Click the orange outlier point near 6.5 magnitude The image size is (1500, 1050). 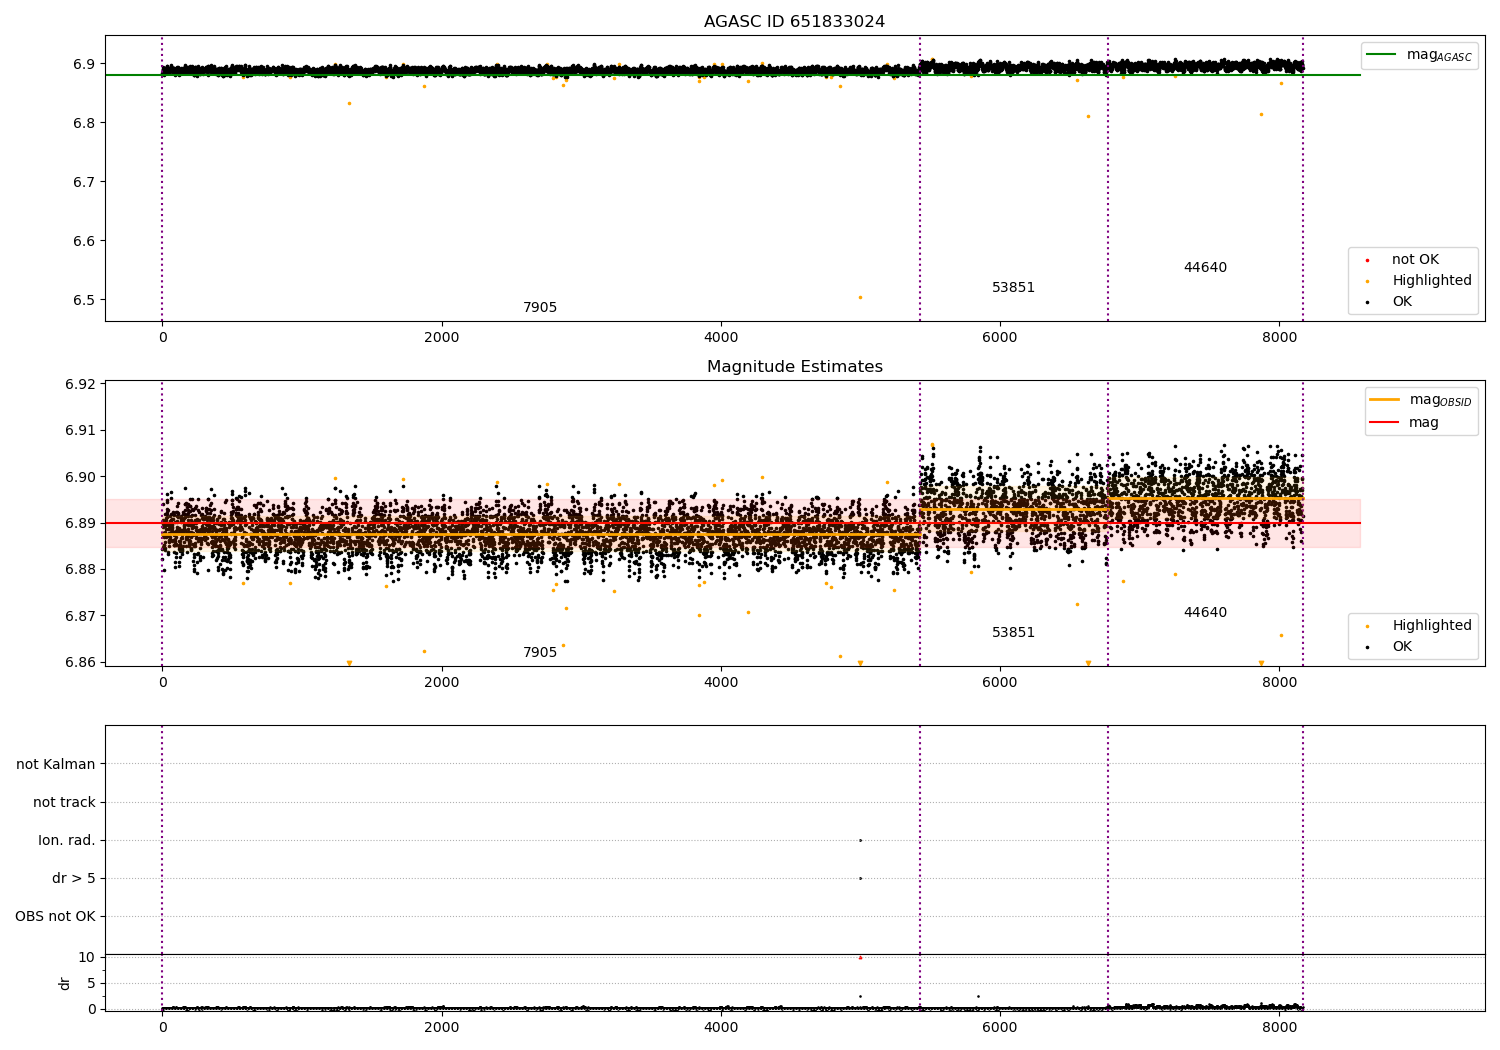click(x=860, y=297)
